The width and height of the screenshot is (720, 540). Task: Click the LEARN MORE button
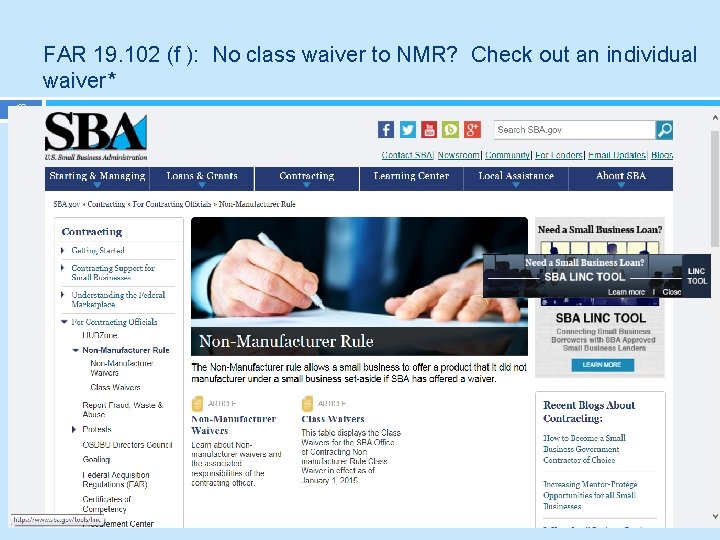coord(602,365)
